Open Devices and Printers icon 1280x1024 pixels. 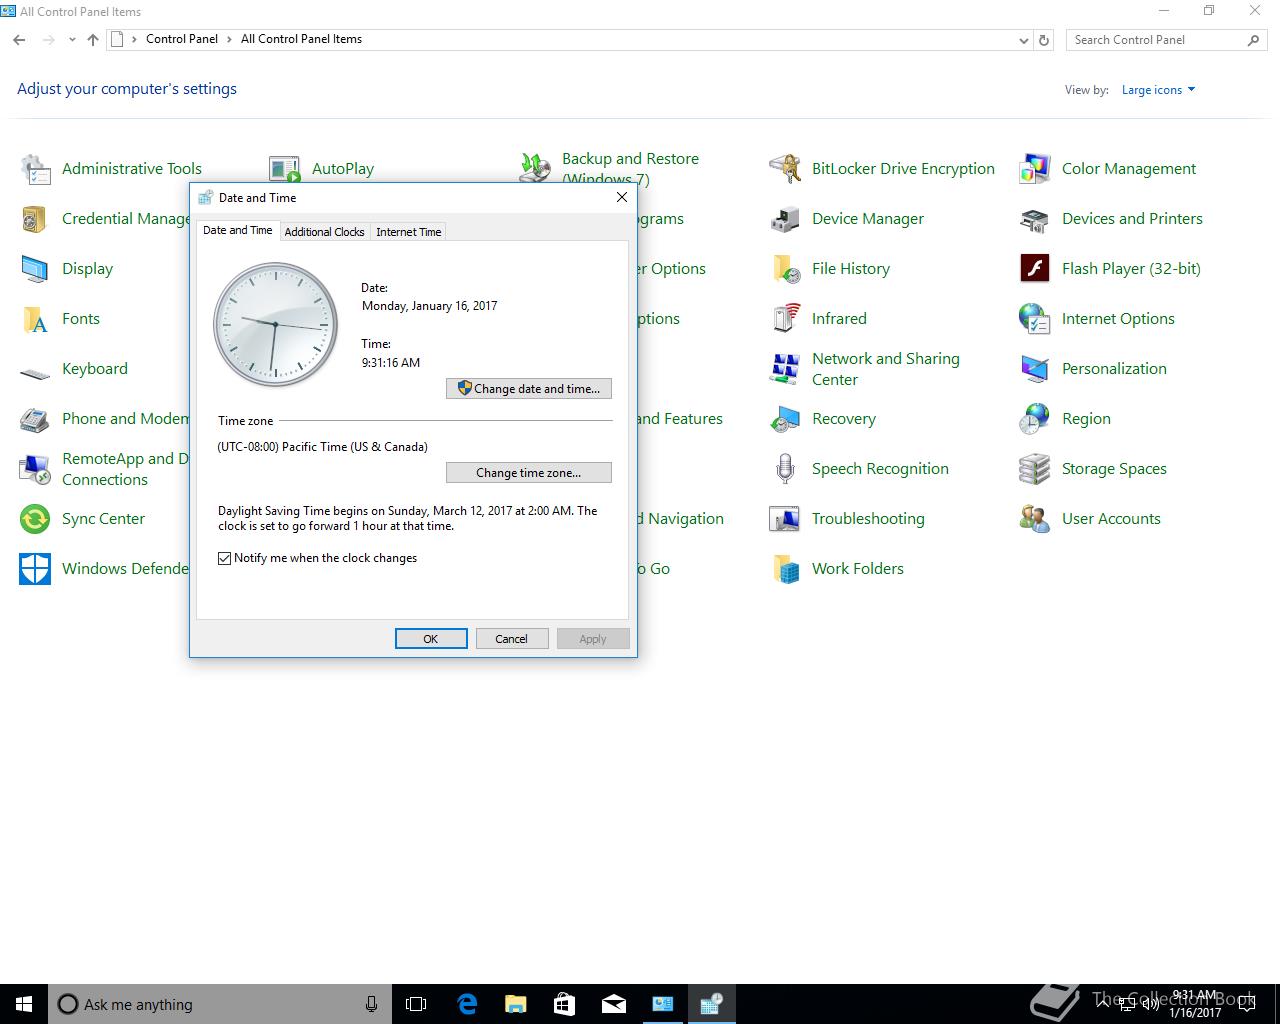1035,219
